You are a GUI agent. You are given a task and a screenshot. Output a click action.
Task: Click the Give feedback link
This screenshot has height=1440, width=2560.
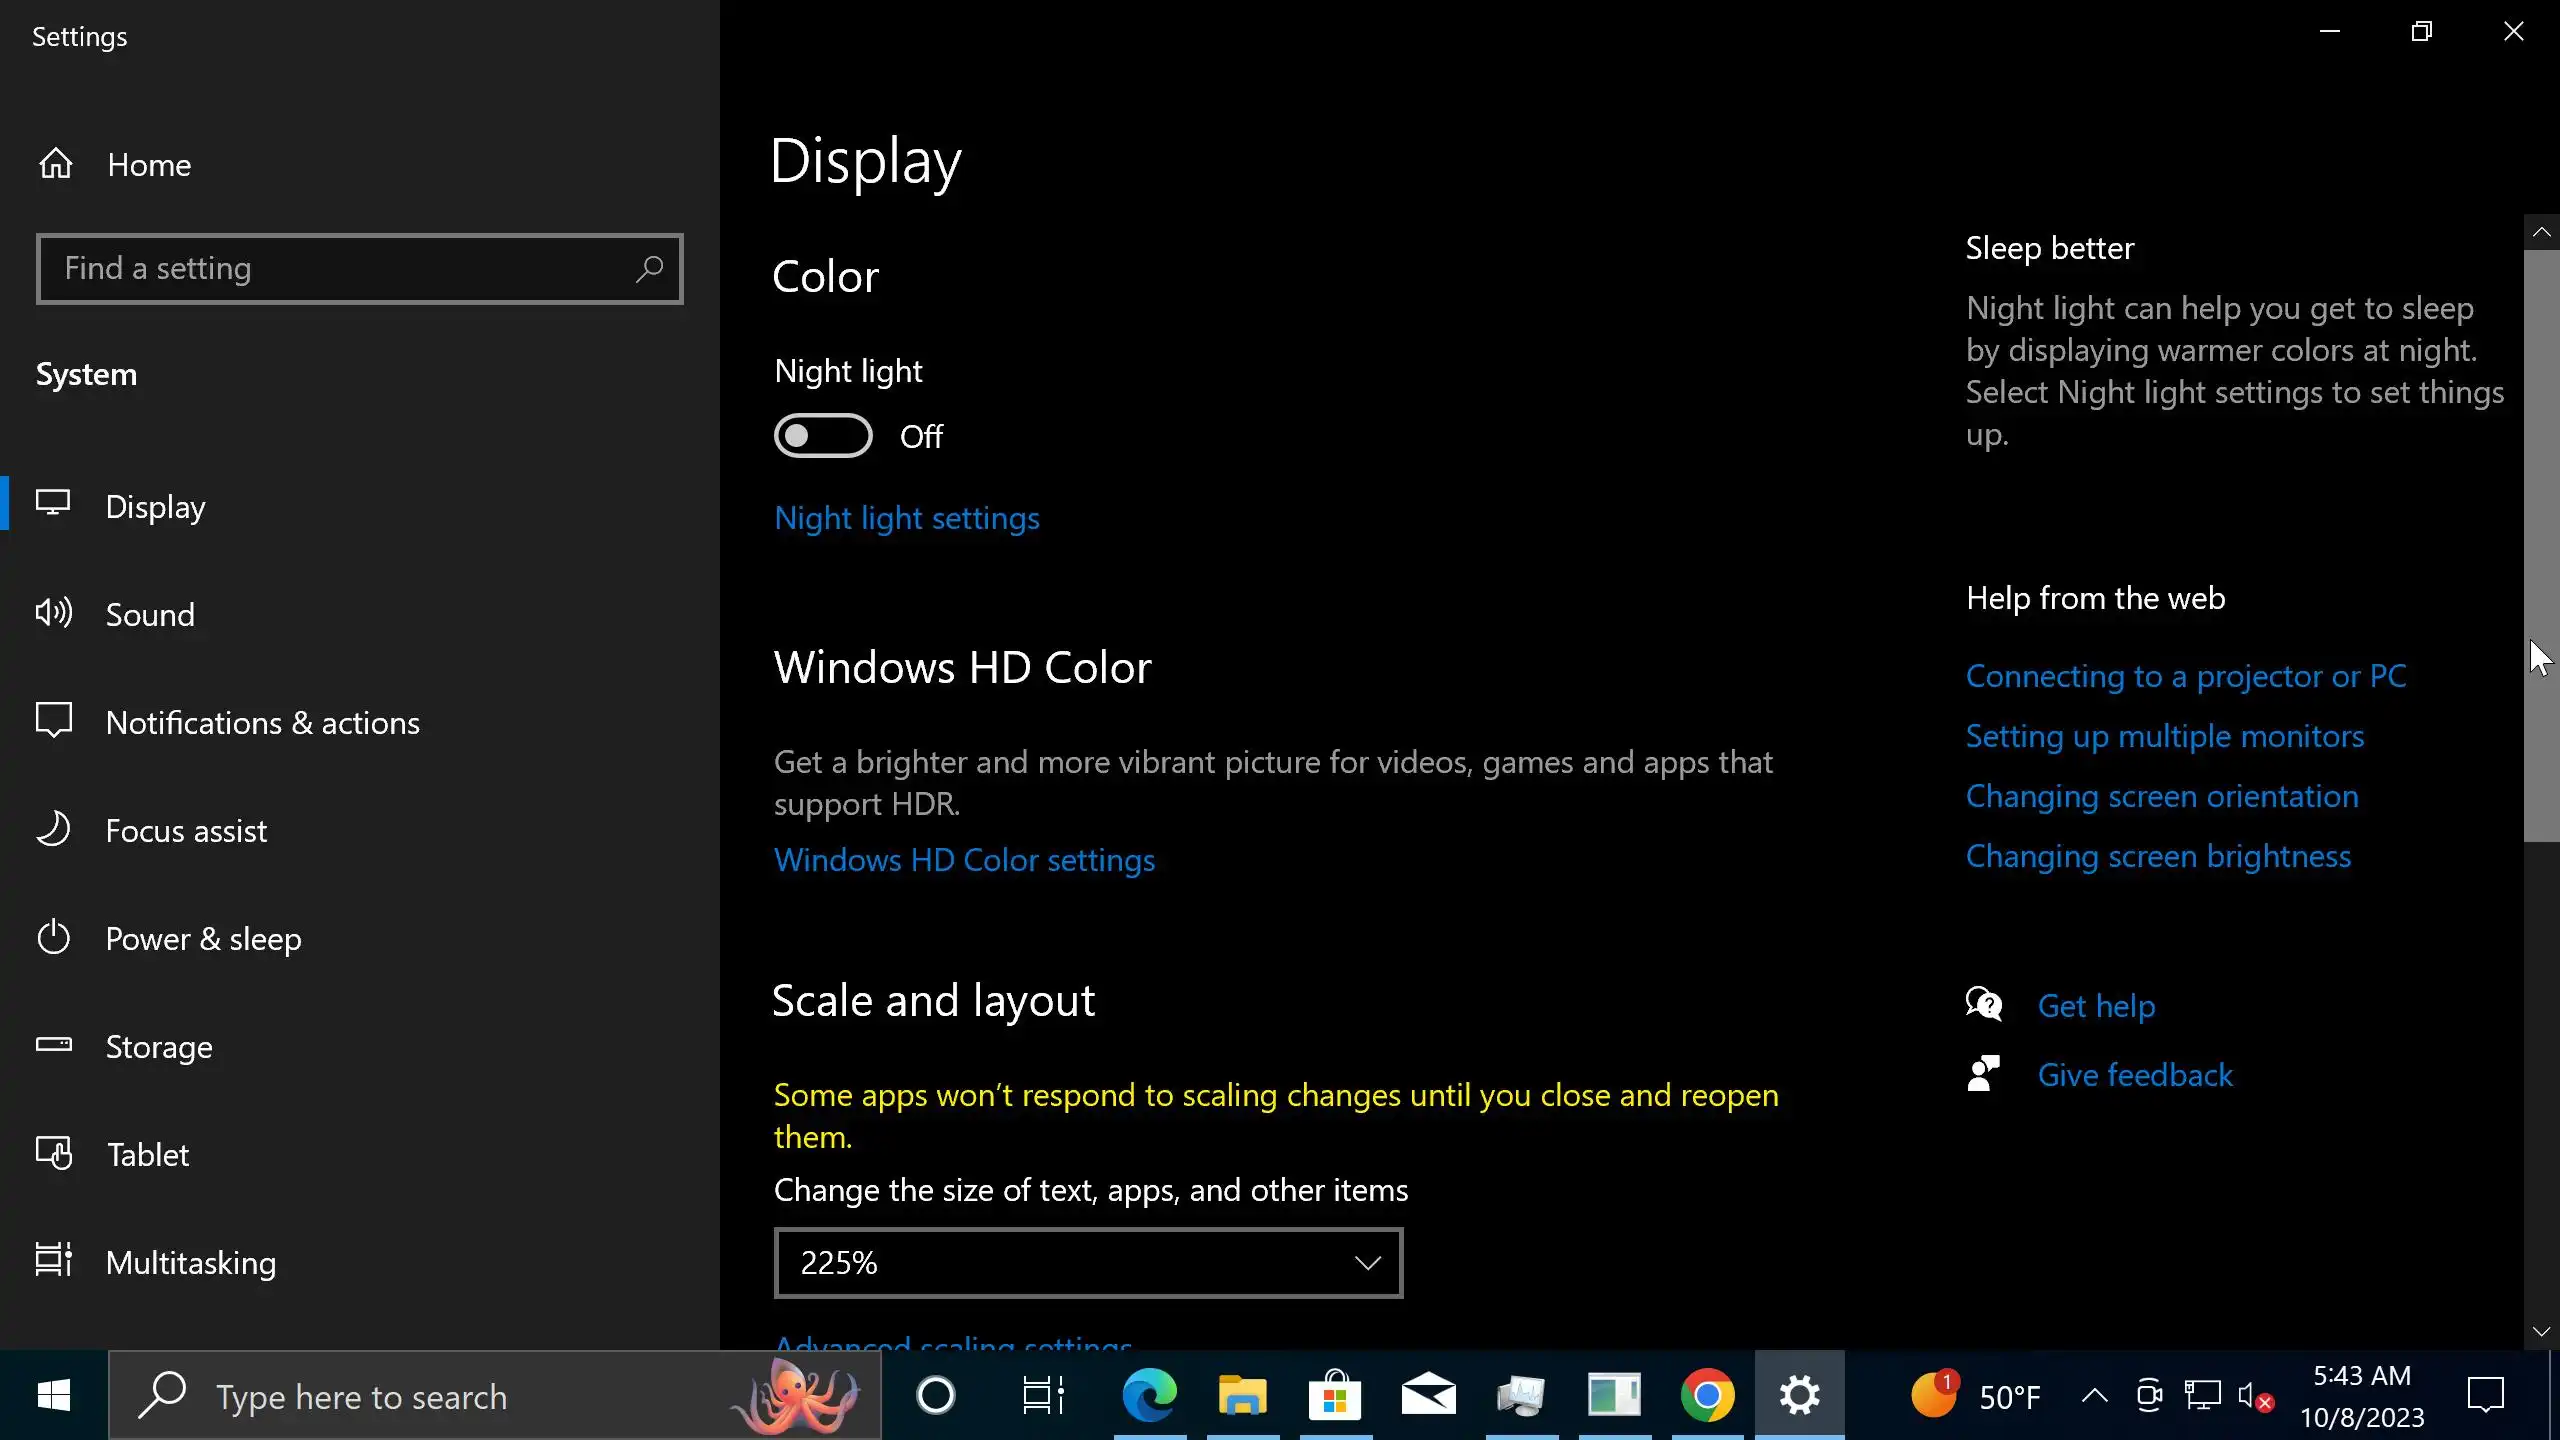click(x=2134, y=1075)
